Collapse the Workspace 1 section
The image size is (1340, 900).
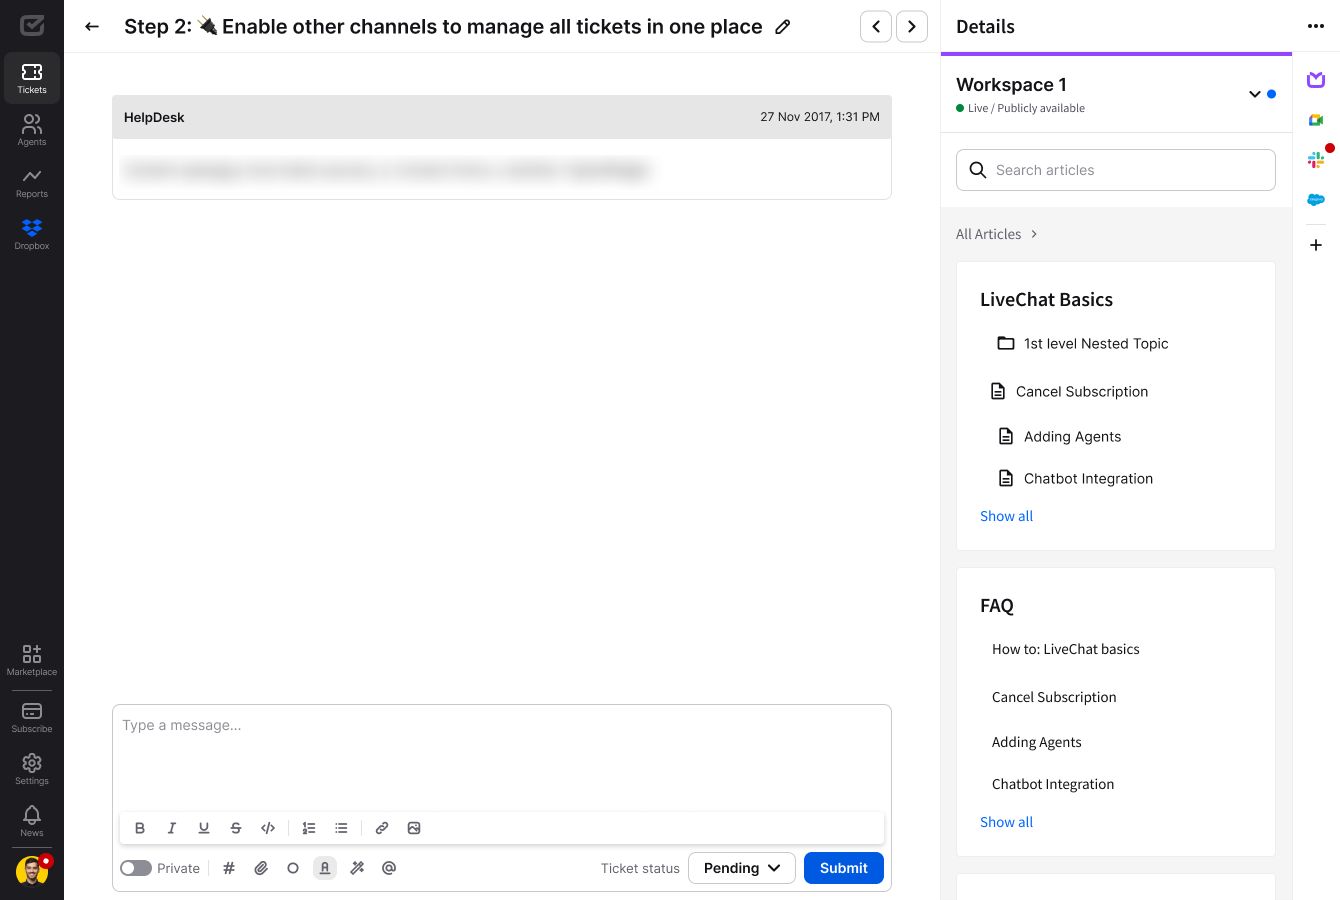[x=1255, y=94]
